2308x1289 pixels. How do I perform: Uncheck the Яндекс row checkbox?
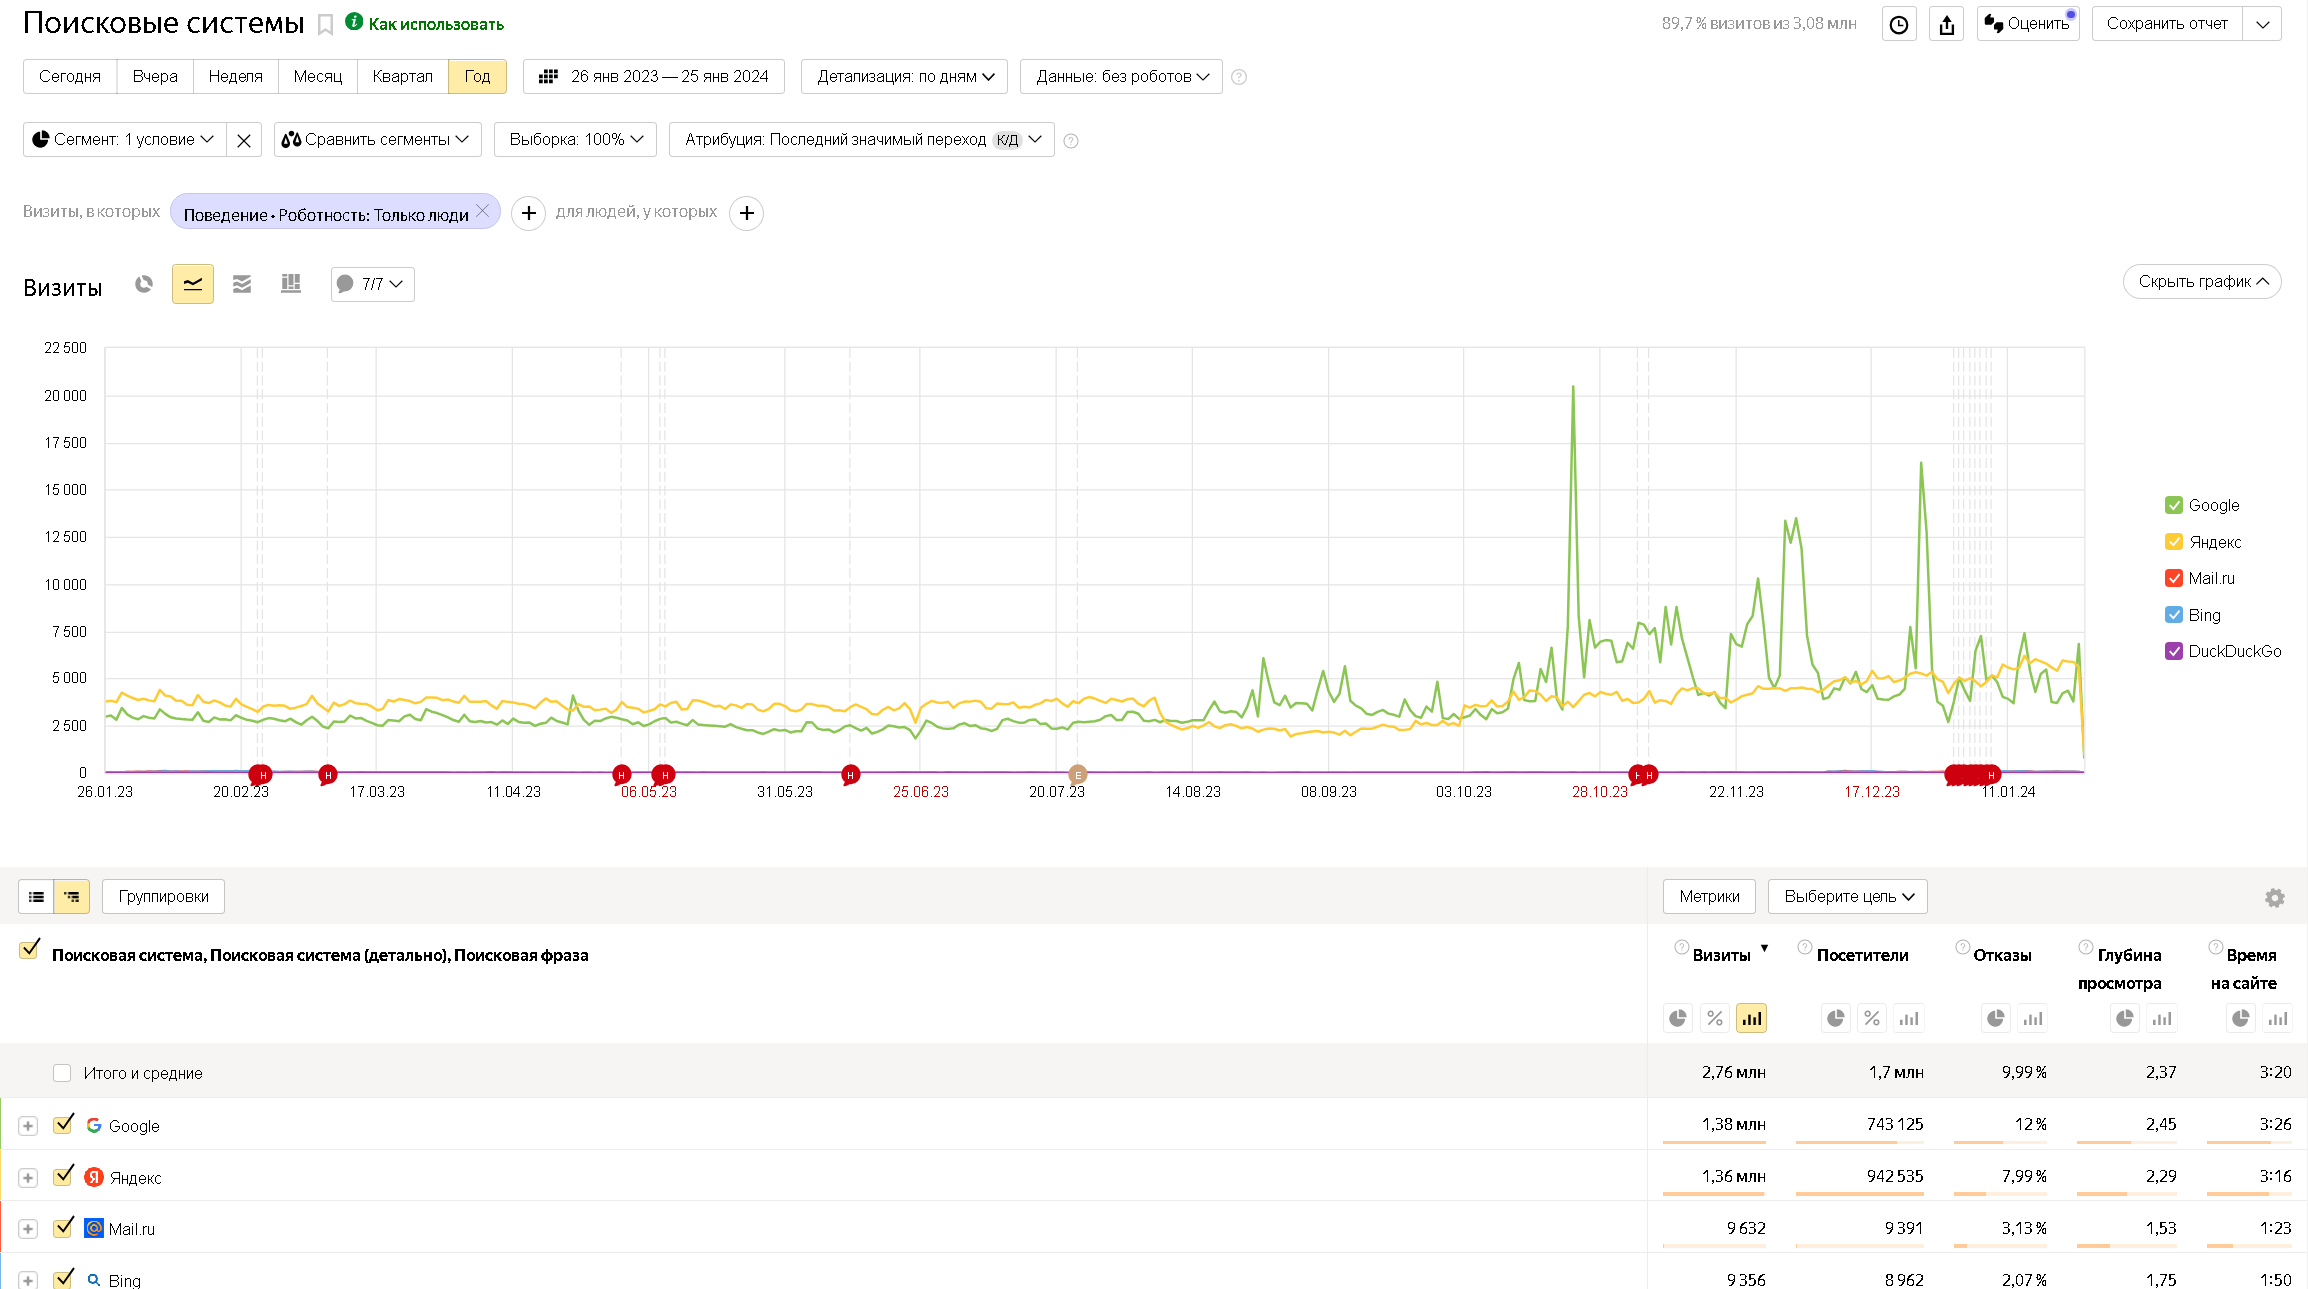pyautogui.click(x=64, y=1176)
